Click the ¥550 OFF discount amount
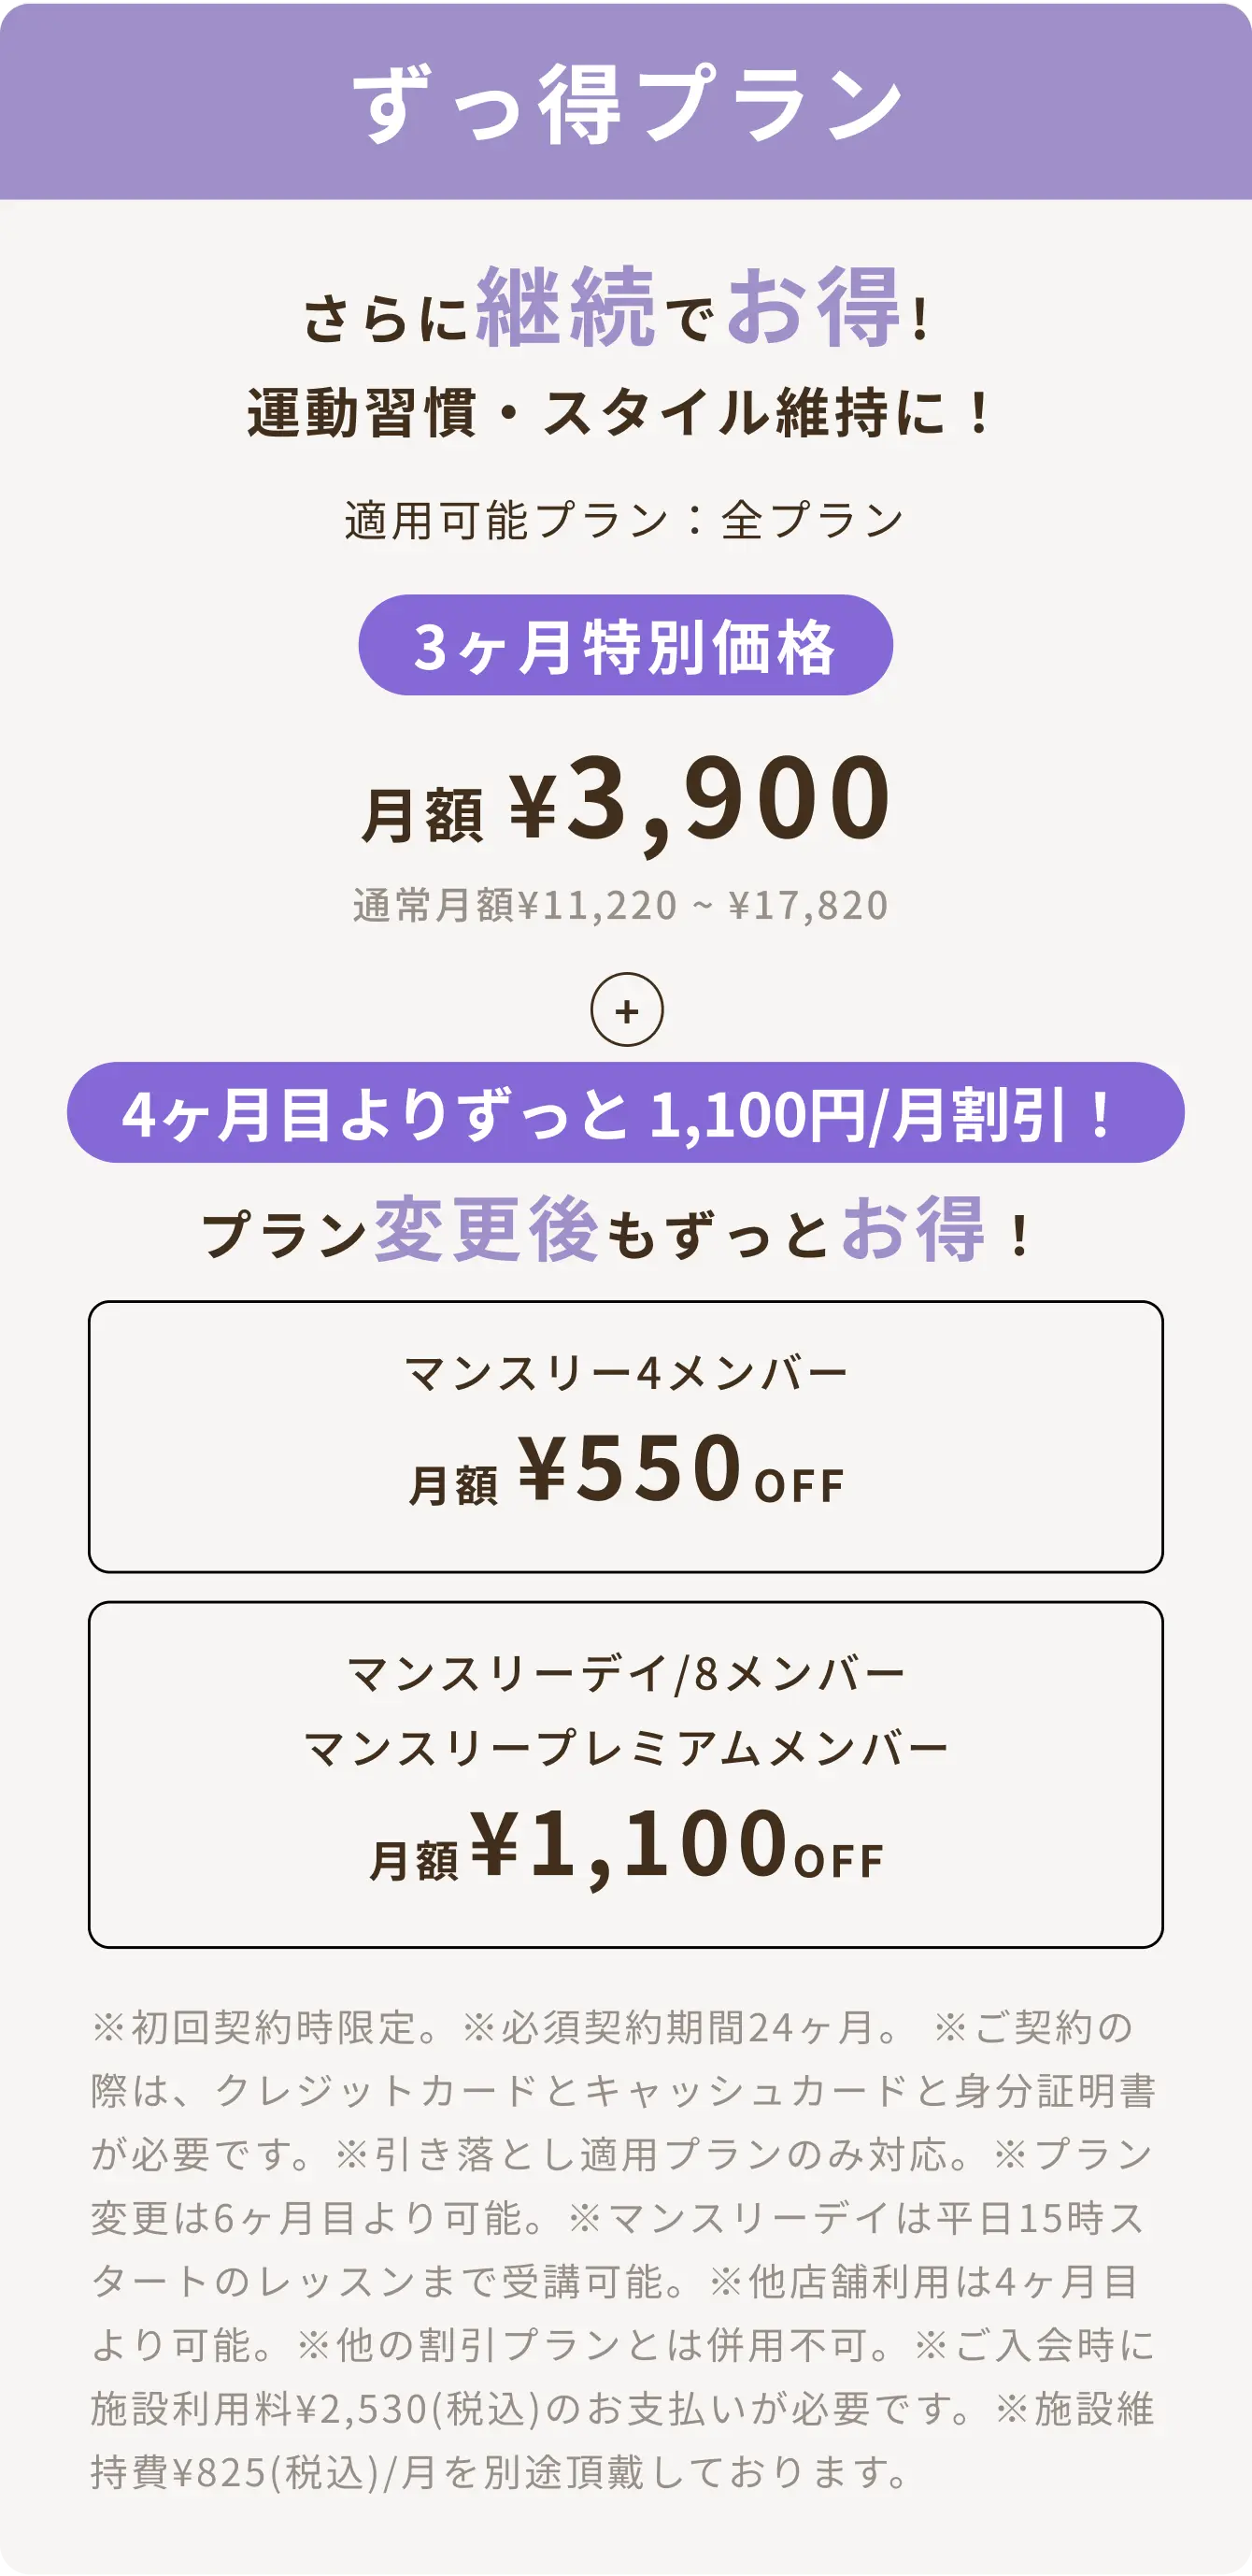This screenshot has height=2576, width=1252. coord(680,1470)
